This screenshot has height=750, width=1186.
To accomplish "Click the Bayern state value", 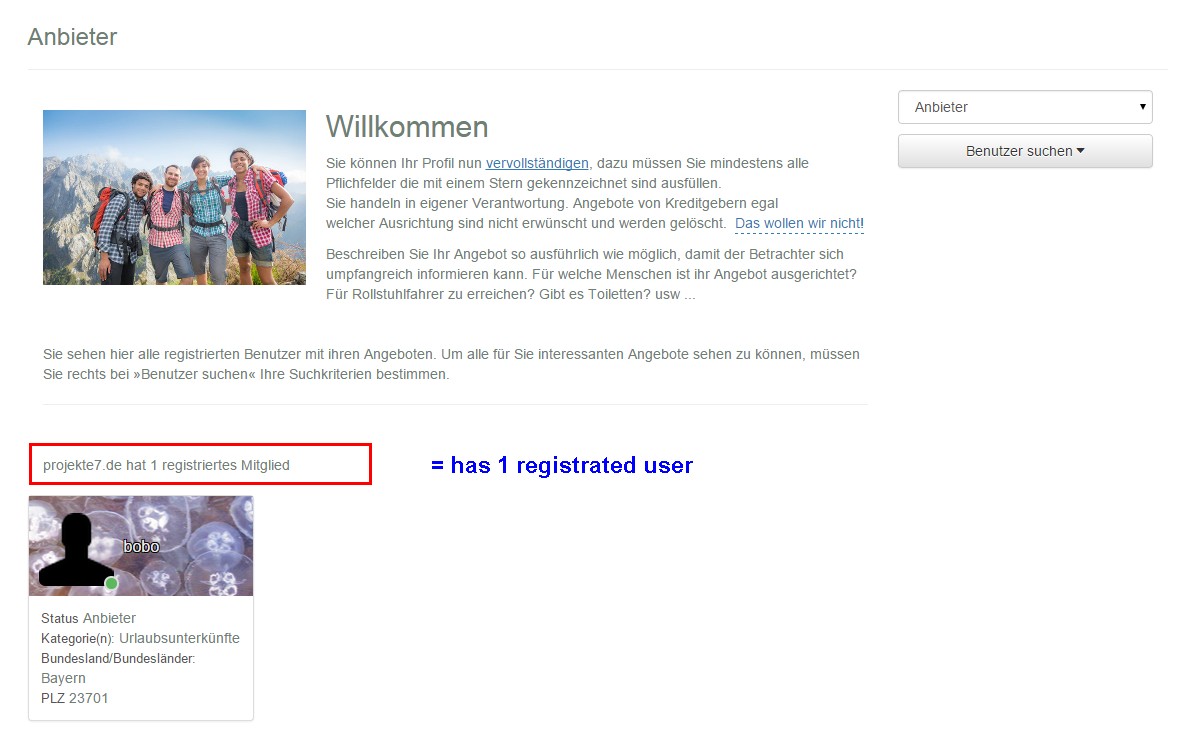I will tap(64, 678).
